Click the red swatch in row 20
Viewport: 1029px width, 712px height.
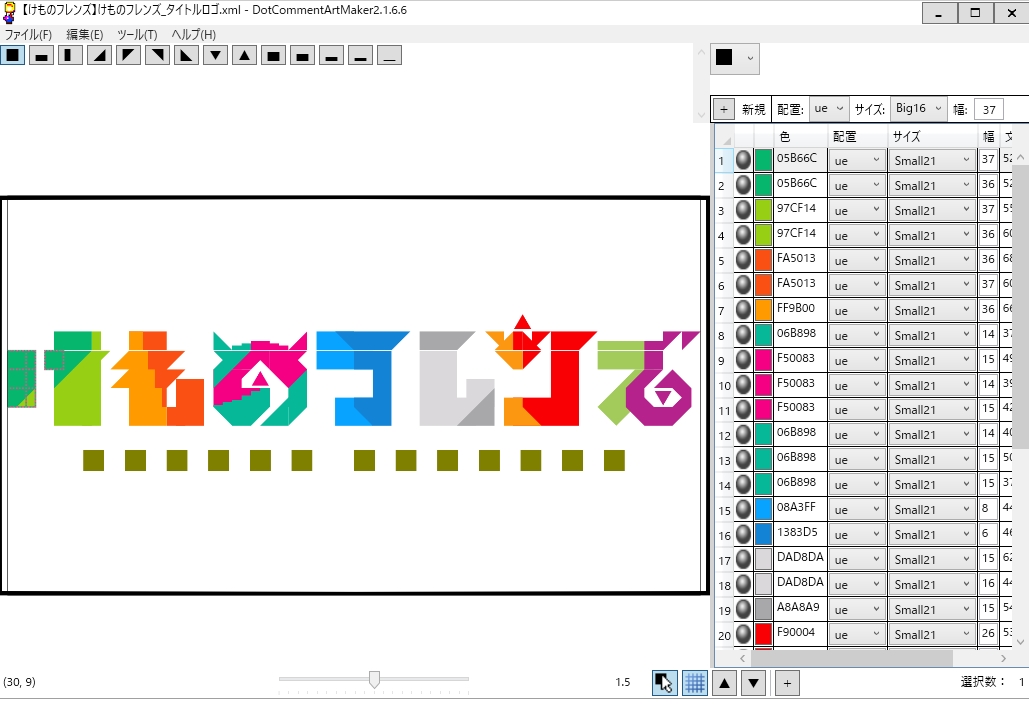(763, 634)
